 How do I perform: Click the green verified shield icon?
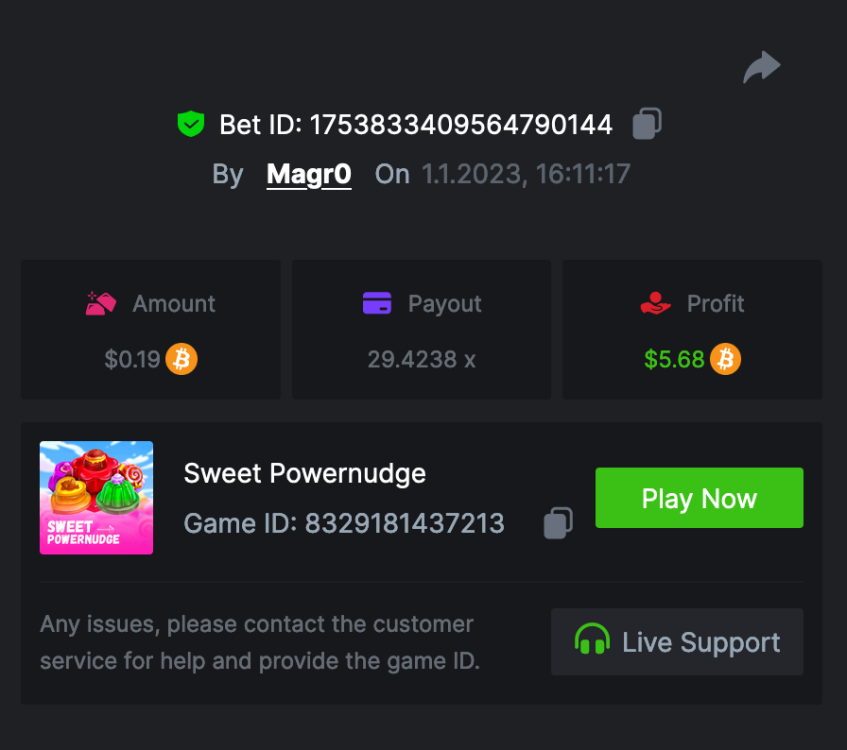point(190,125)
